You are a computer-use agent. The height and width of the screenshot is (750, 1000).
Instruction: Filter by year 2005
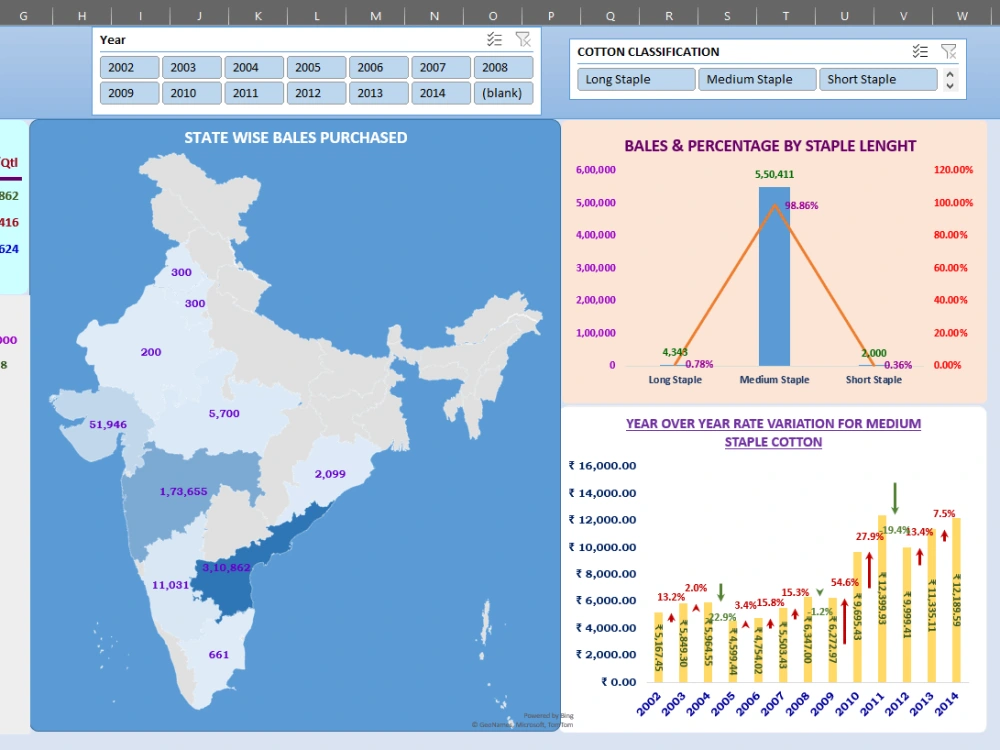click(316, 68)
